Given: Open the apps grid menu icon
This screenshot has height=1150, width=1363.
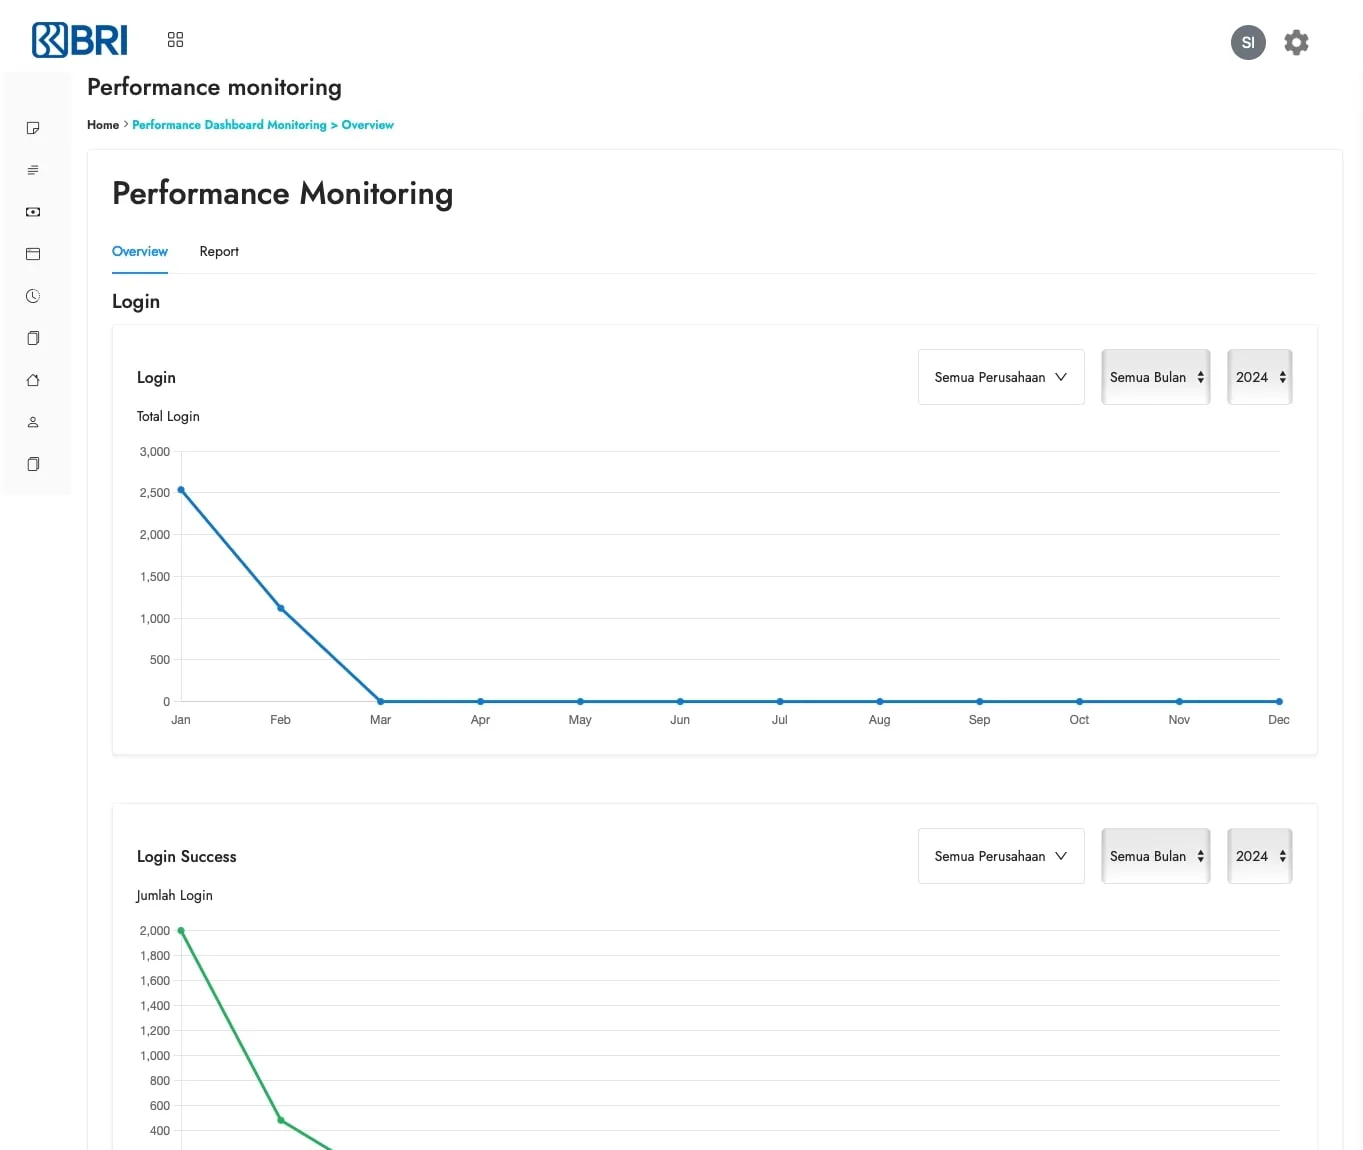Looking at the screenshot, I should 175,40.
